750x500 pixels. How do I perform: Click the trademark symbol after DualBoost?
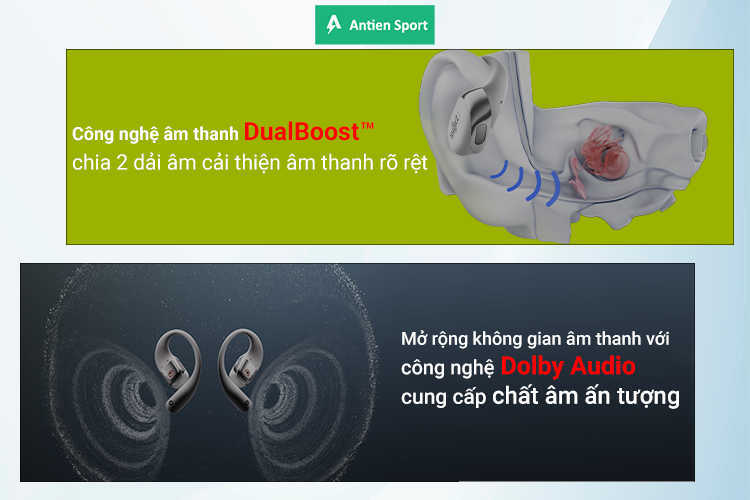point(367,126)
